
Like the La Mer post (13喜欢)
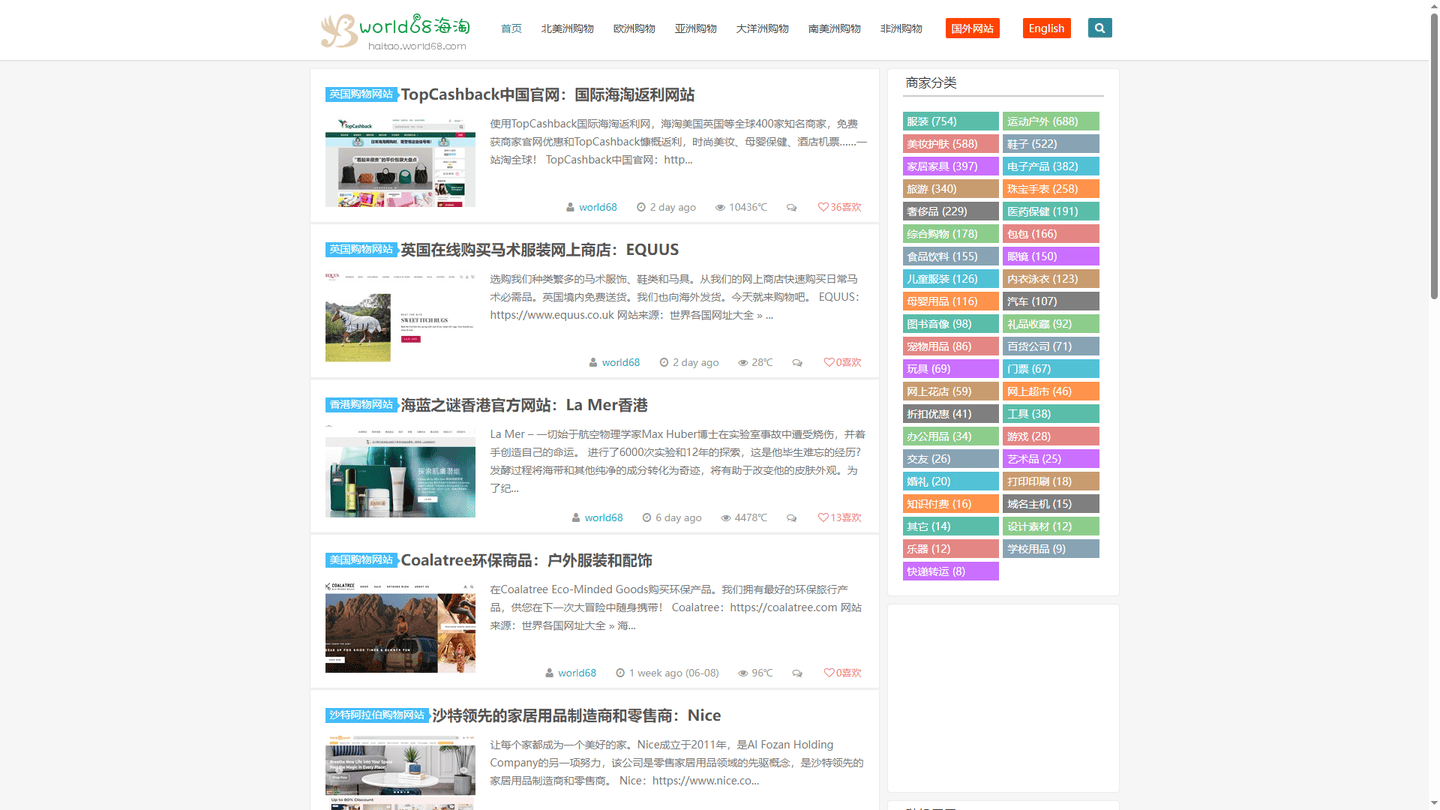click(839, 517)
